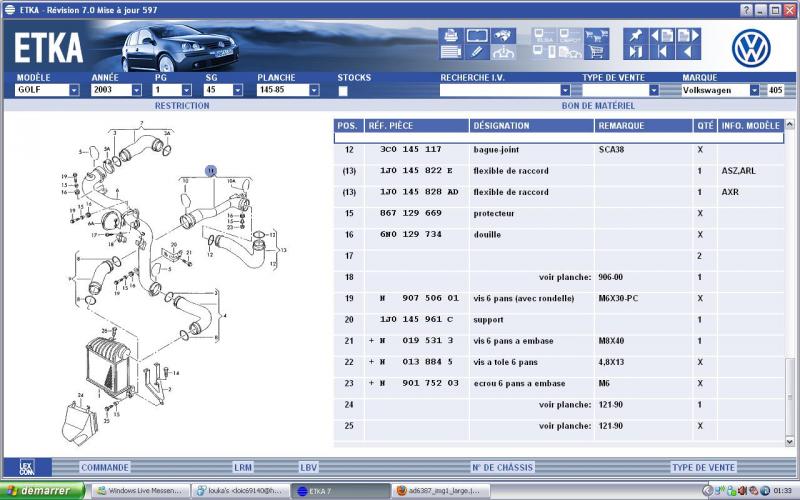Click the QTÉ column header

(x=705, y=126)
